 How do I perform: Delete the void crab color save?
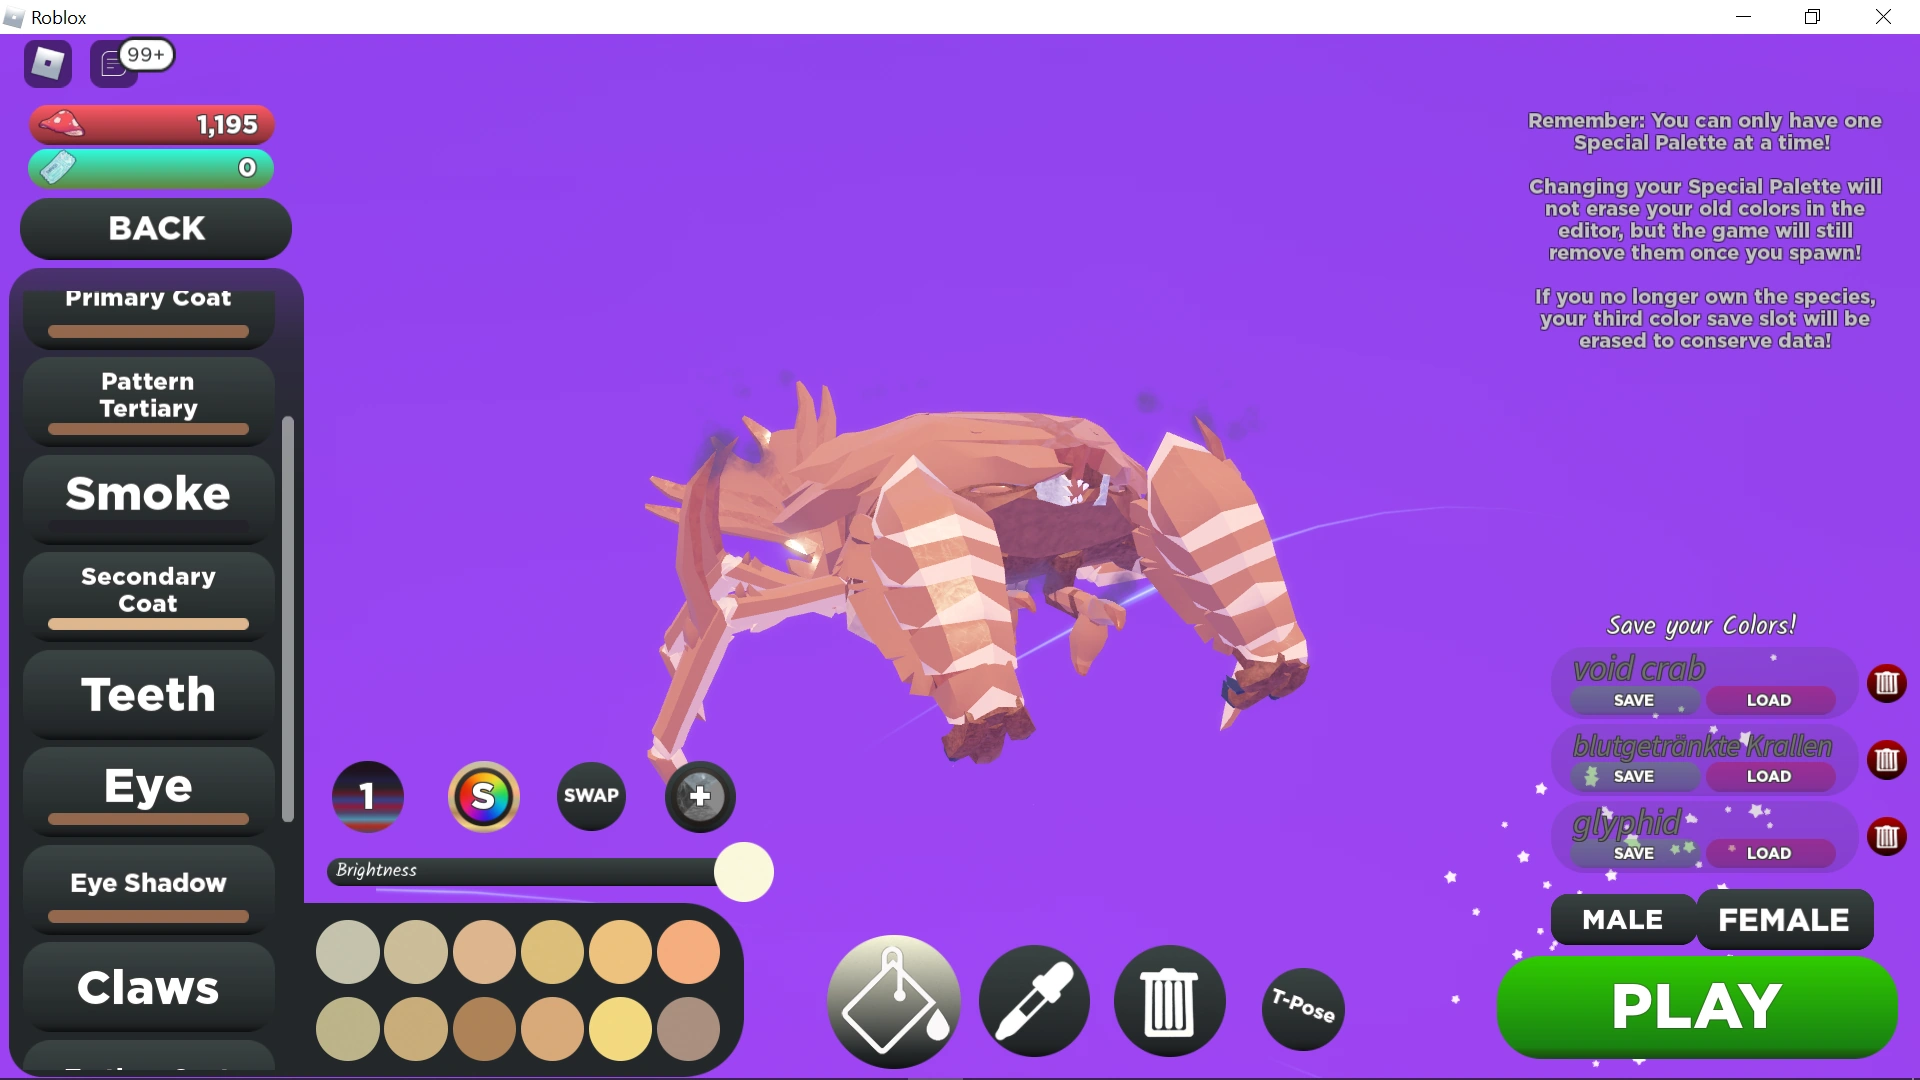click(x=1888, y=683)
